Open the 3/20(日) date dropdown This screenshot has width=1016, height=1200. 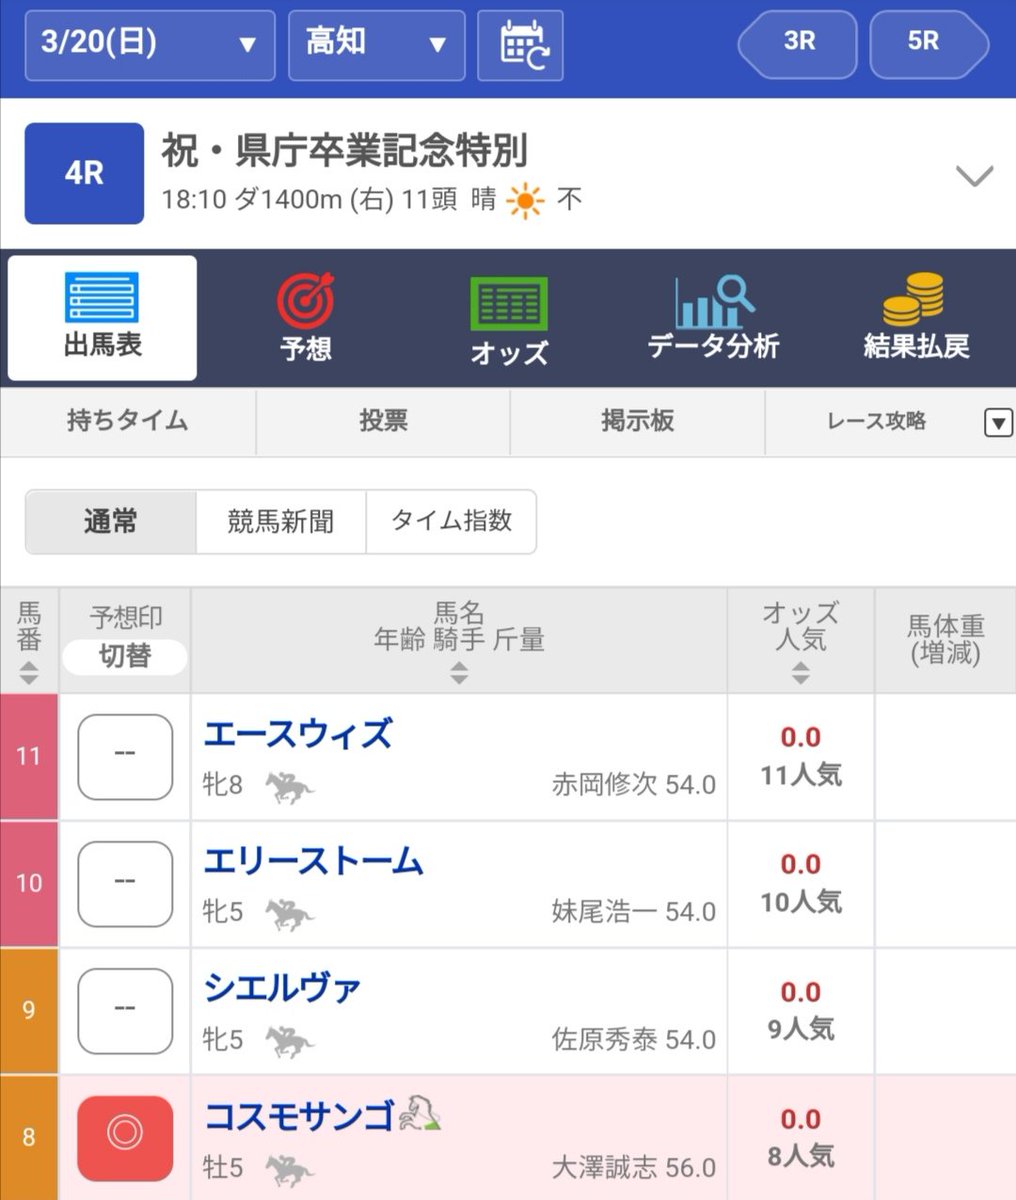pyautogui.click(x=148, y=45)
